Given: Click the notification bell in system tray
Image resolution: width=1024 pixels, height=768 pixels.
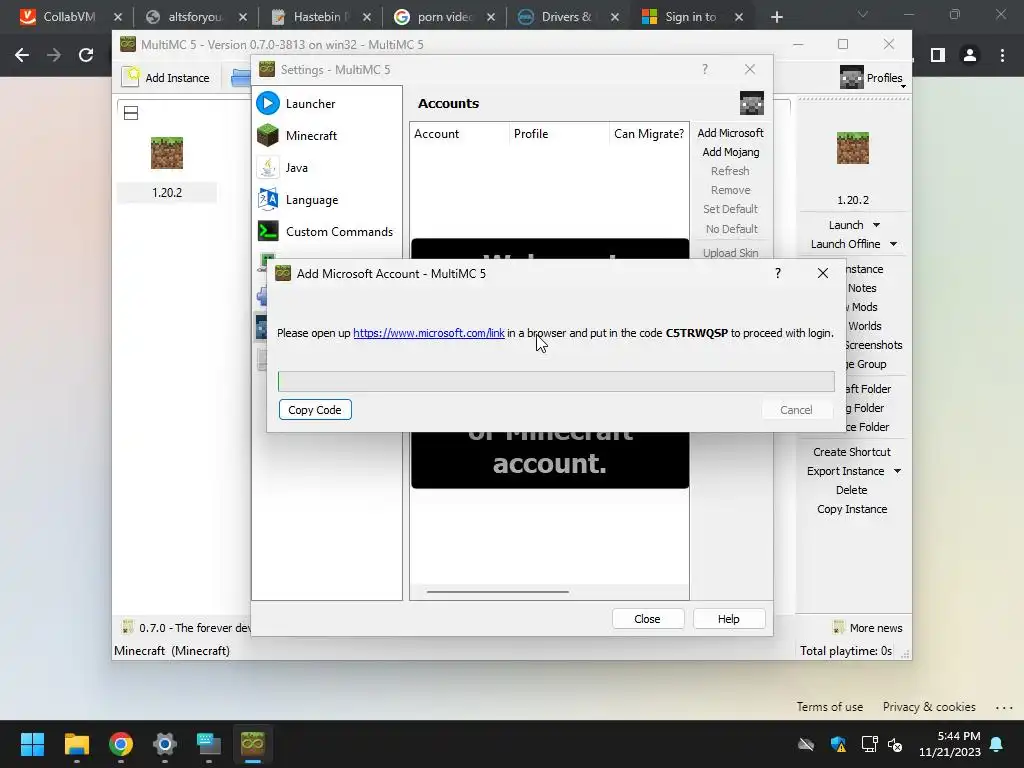Looking at the screenshot, I should coord(997,744).
